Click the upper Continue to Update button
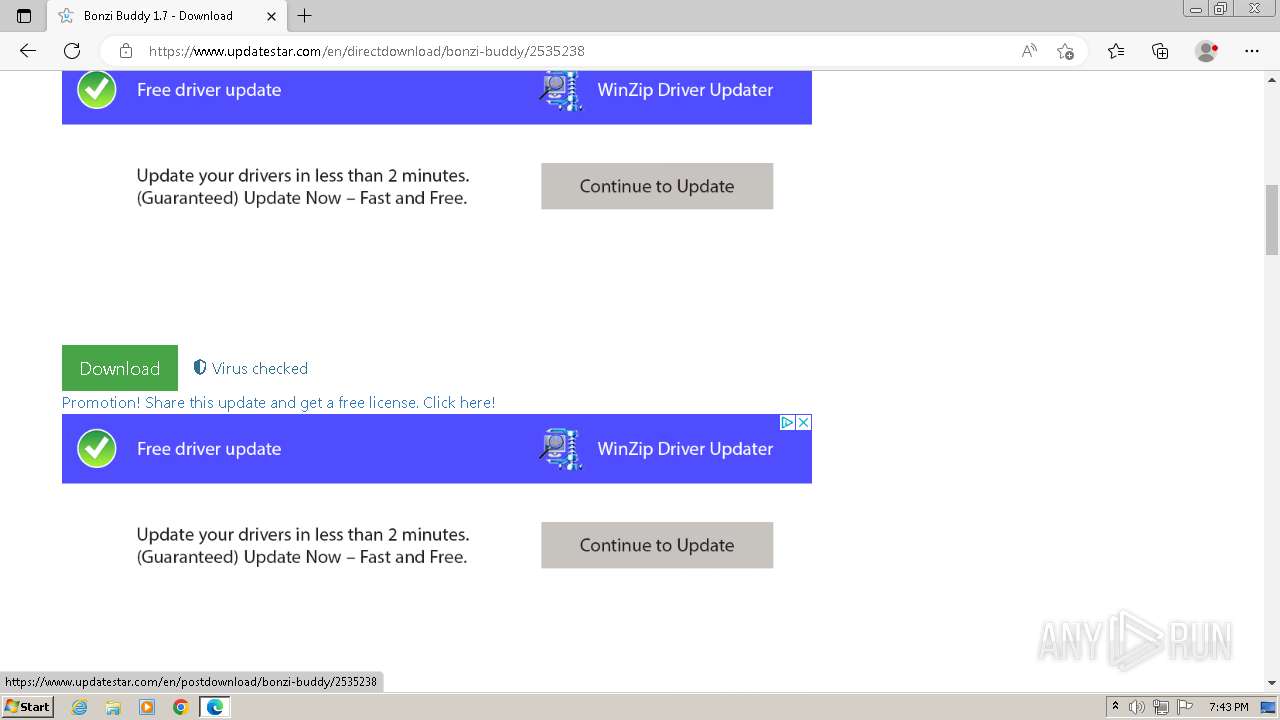The height and width of the screenshot is (720, 1280). pyautogui.click(x=657, y=186)
